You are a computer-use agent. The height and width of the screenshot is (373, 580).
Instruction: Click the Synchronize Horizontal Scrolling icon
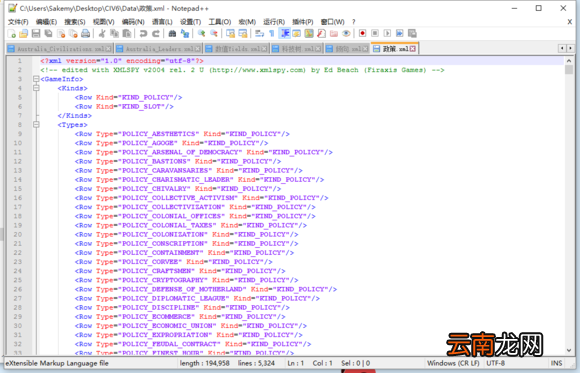click(x=243, y=34)
